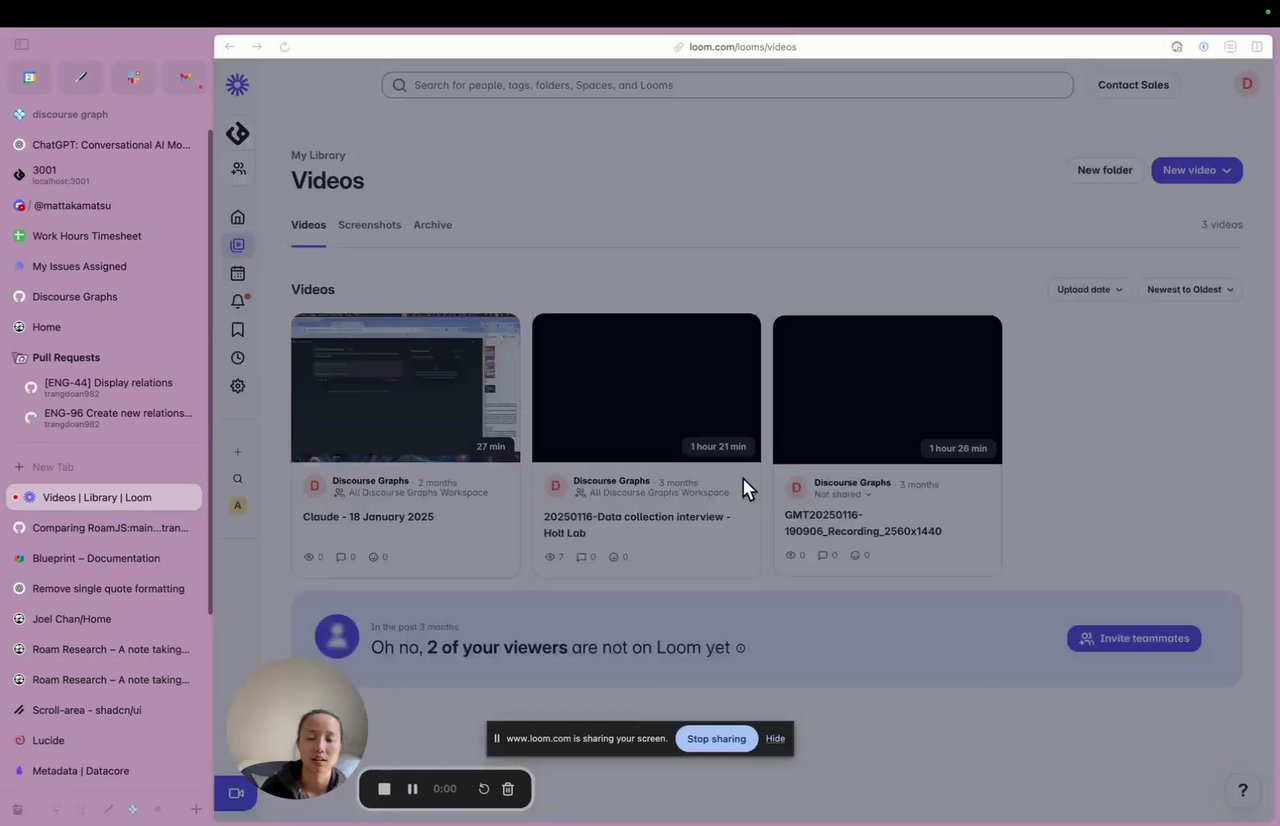Stop the Loom recording
This screenshot has height=826, width=1280.
click(x=384, y=789)
